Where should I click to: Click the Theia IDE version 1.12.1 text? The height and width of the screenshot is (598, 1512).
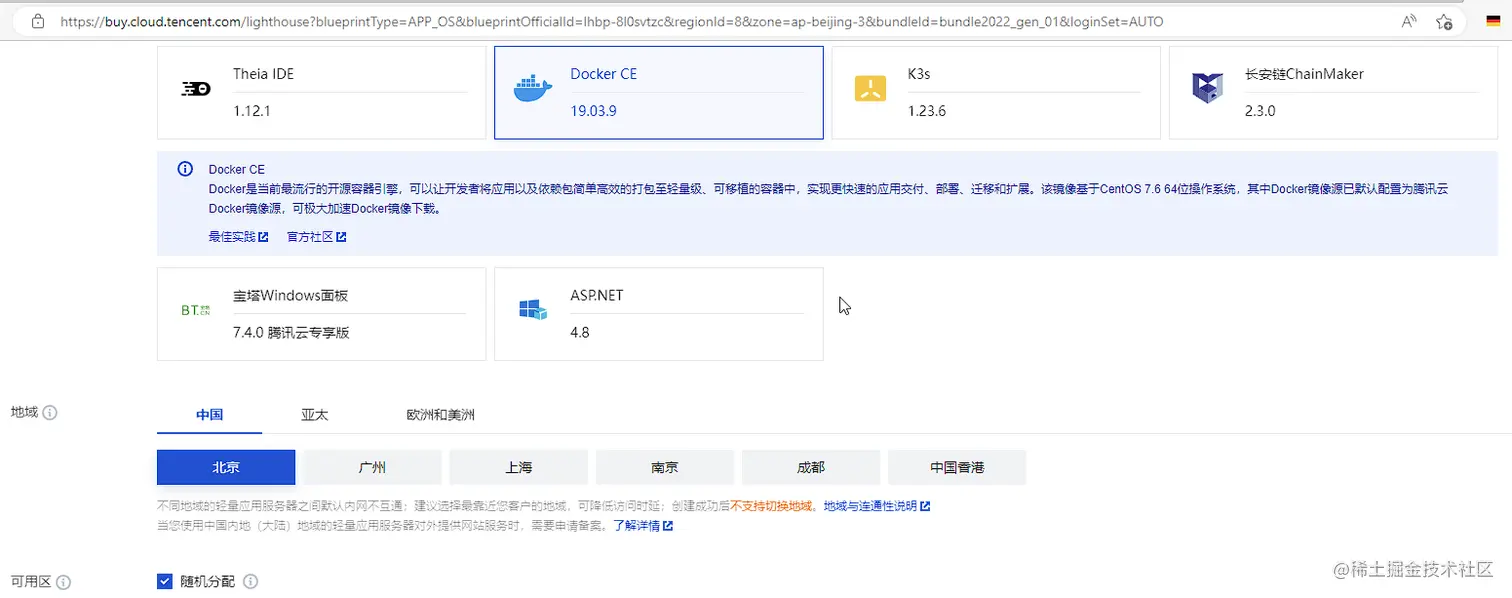[x=252, y=111]
